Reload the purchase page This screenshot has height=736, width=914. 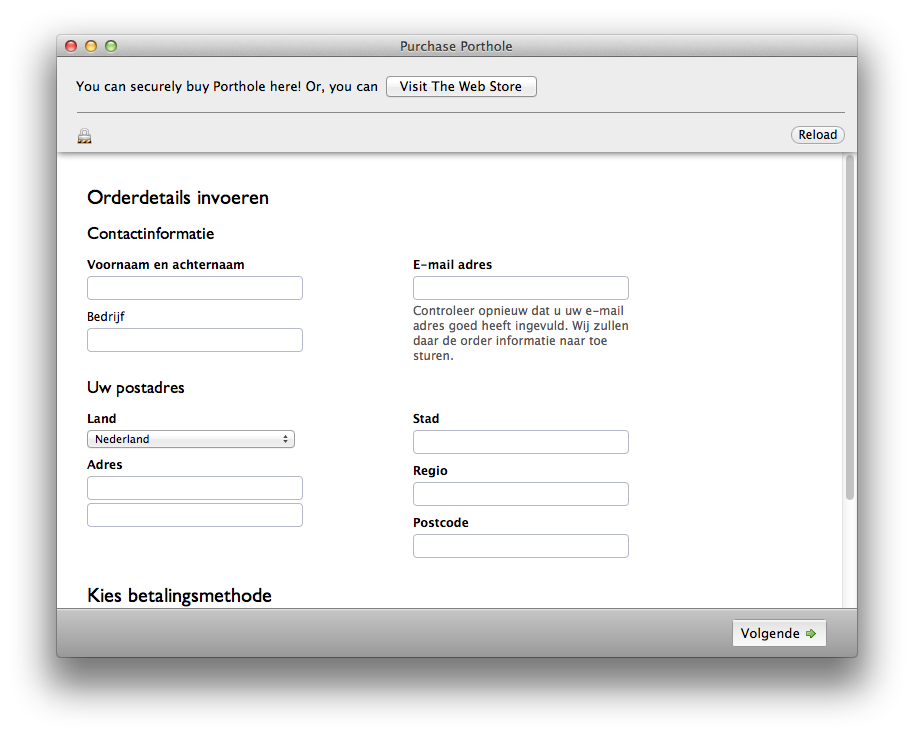click(x=817, y=135)
